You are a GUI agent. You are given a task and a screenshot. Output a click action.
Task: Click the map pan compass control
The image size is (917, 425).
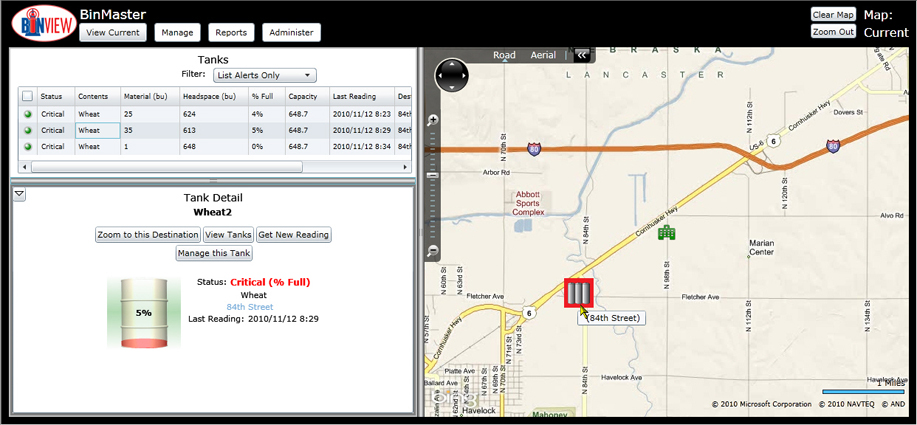click(453, 75)
